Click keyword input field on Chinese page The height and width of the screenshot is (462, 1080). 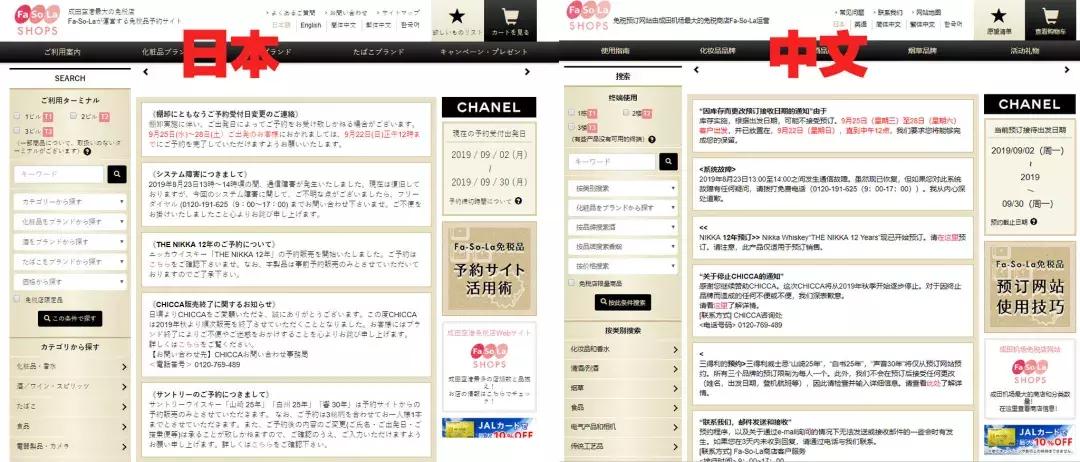(612, 162)
